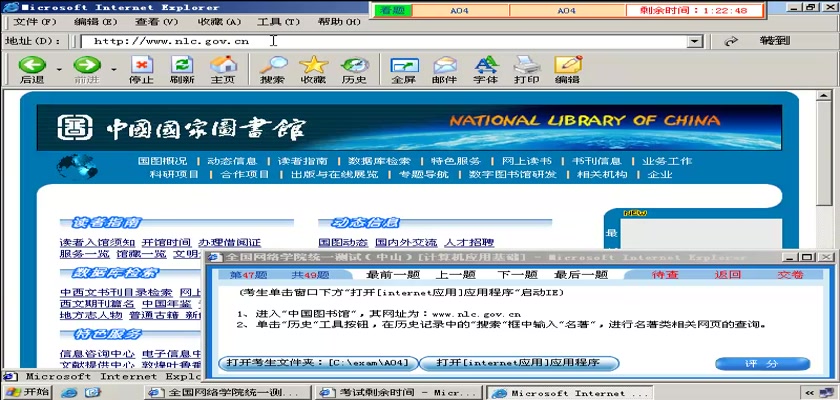This screenshot has width=840, height=400.
Task: Open the Mail (邮件) icon
Action: (445, 65)
